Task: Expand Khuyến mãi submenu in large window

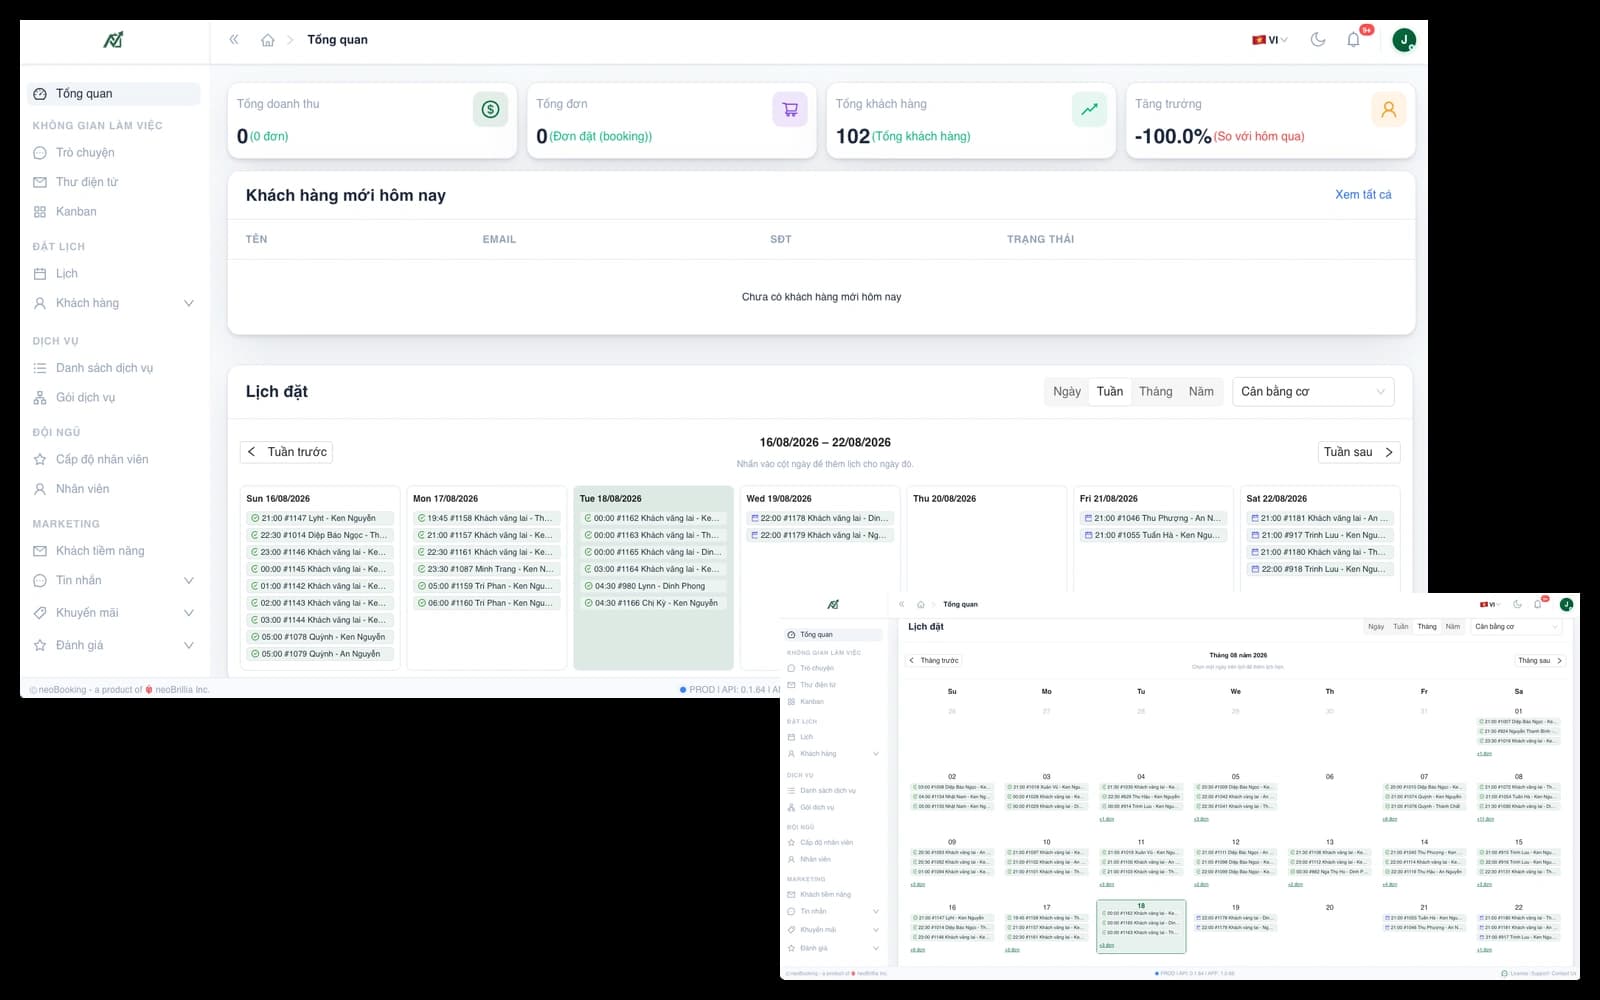Action: (x=188, y=613)
